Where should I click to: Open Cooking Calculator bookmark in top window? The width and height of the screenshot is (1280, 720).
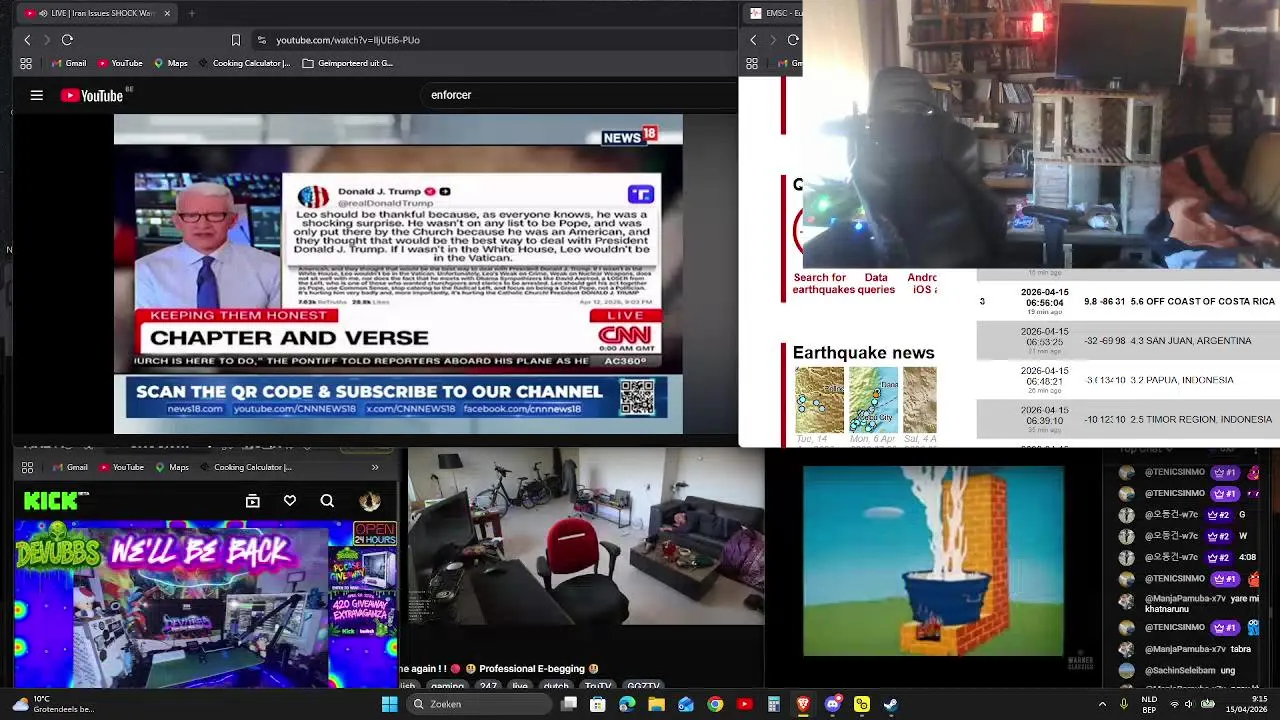click(x=245, y=63)
